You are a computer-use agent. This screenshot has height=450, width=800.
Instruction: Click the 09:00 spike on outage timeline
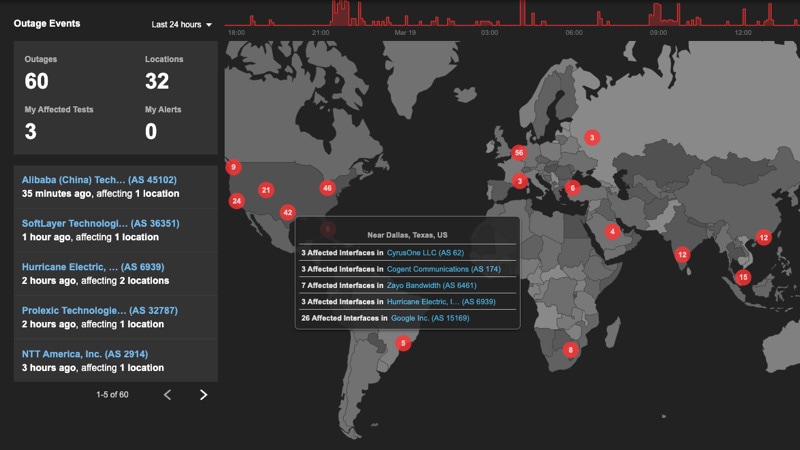tap(657, 15)
